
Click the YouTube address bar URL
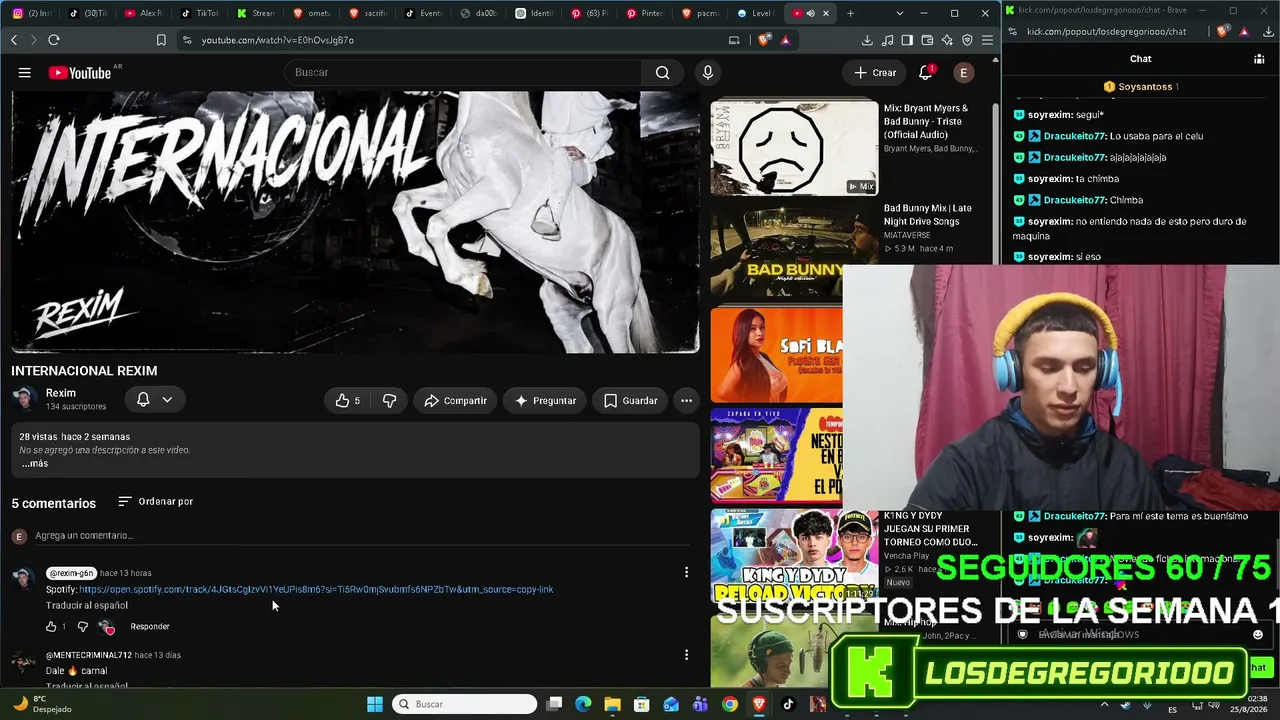coord(278,40)
